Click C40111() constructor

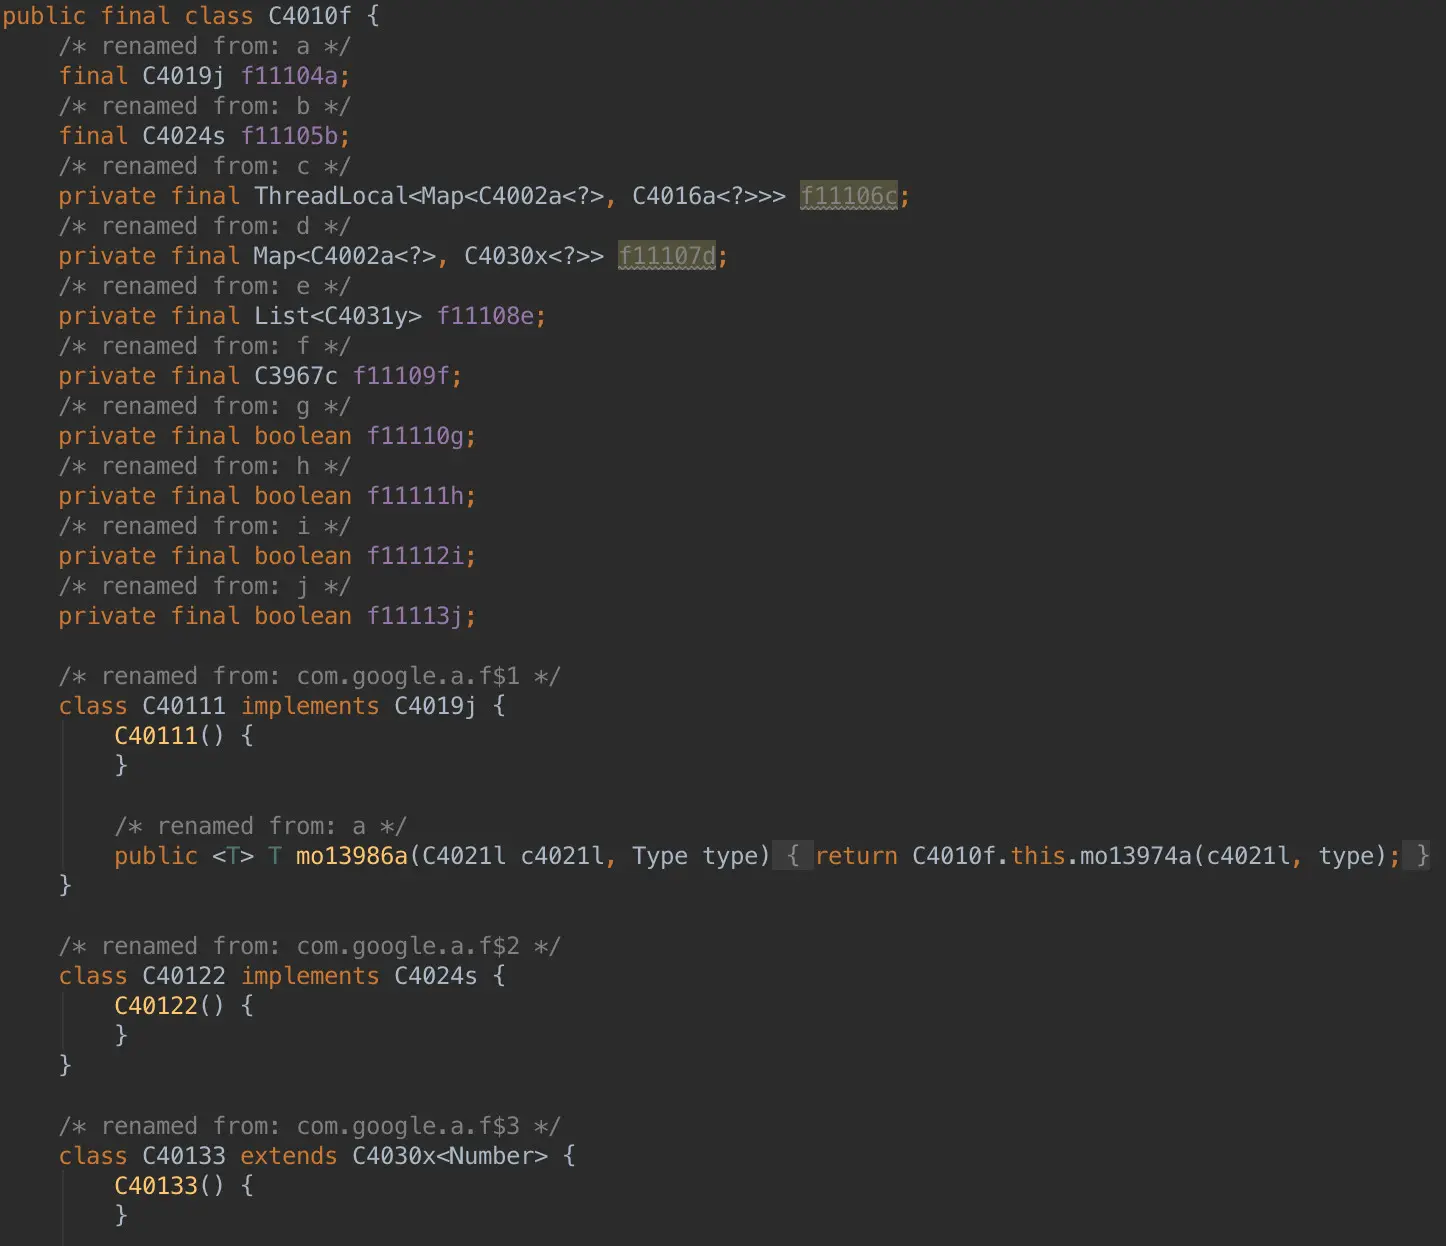tap(170, 736)
